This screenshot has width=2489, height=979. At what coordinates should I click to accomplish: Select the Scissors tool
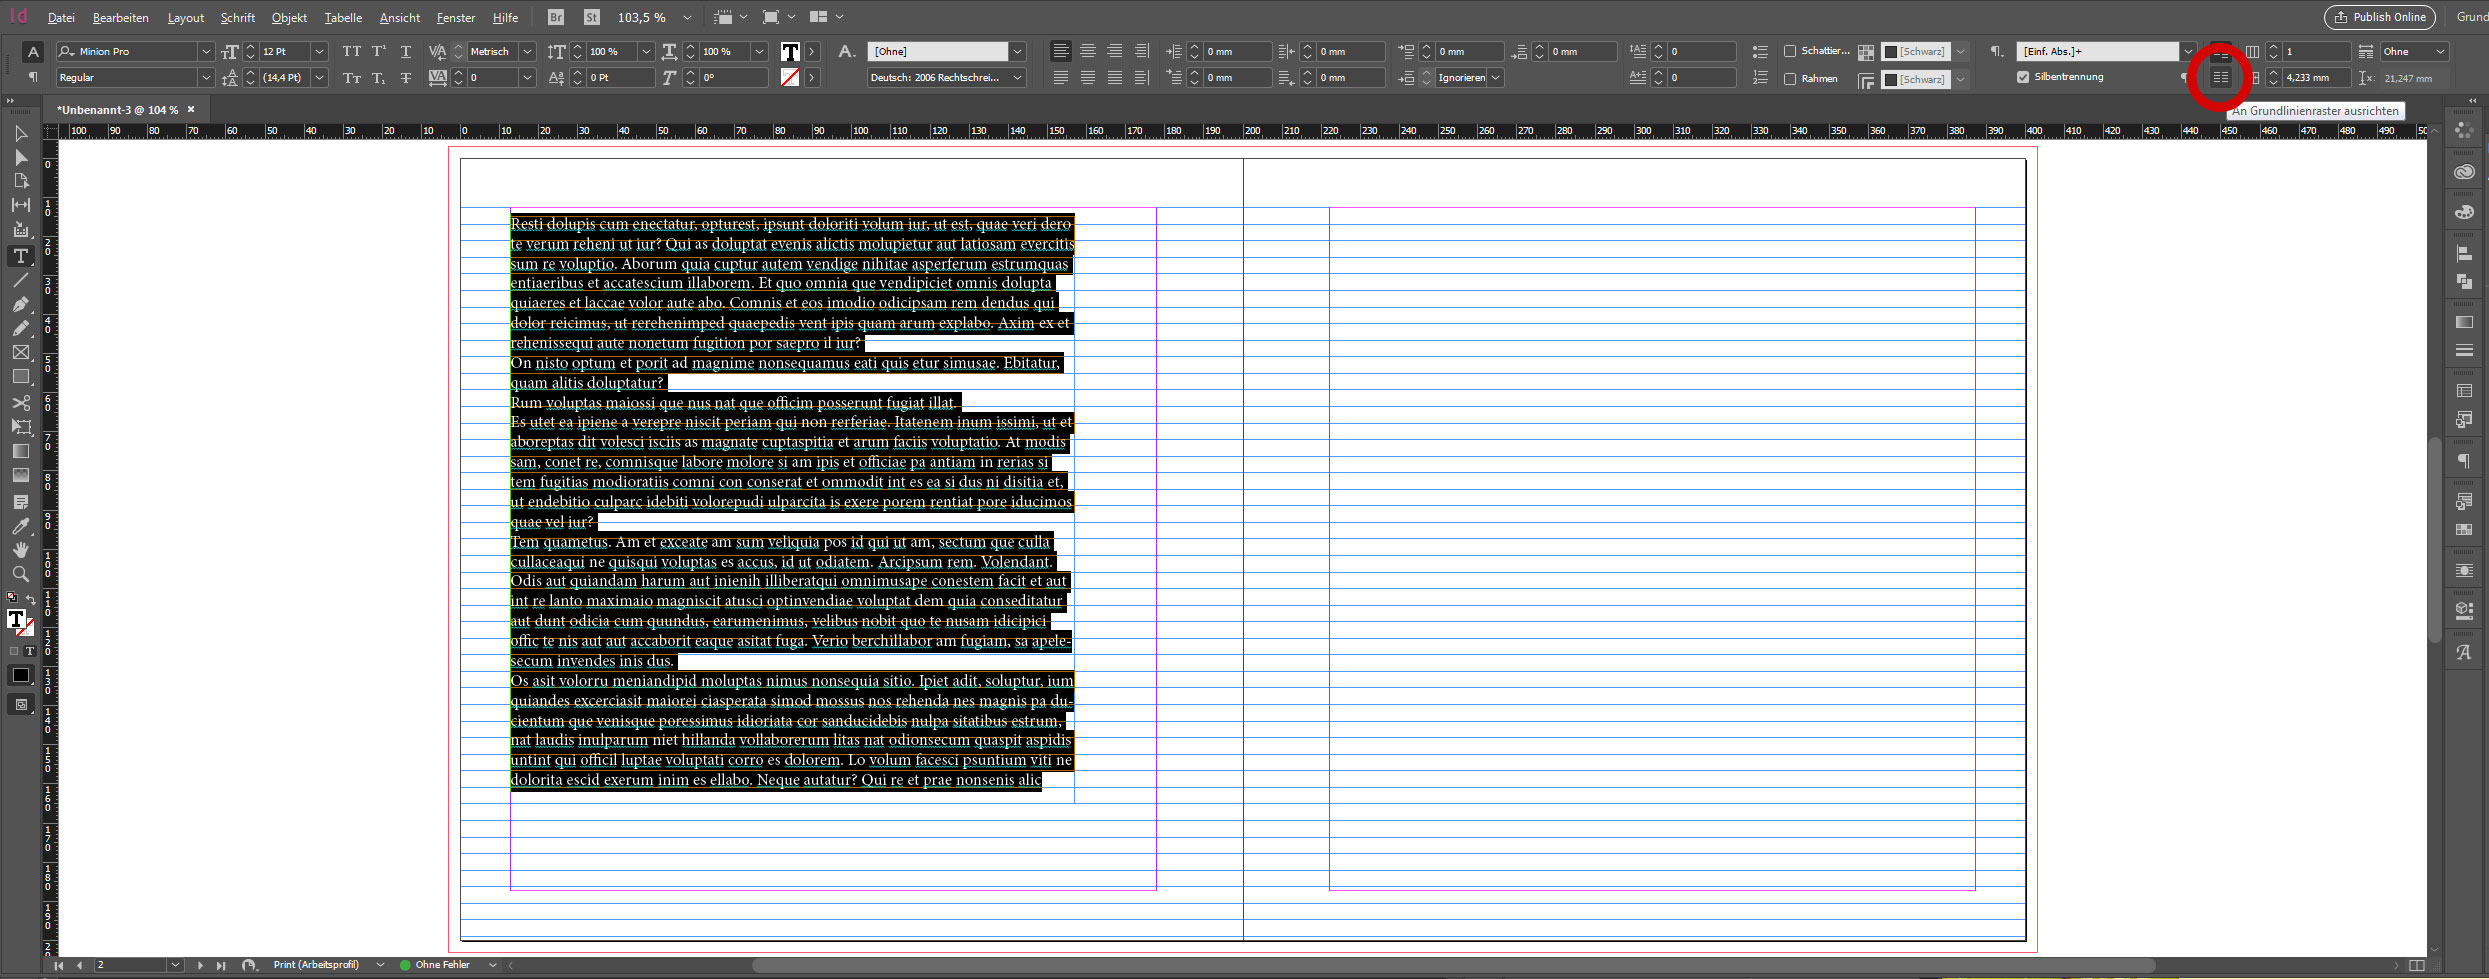pyautogui.click(x=20, y=403)
